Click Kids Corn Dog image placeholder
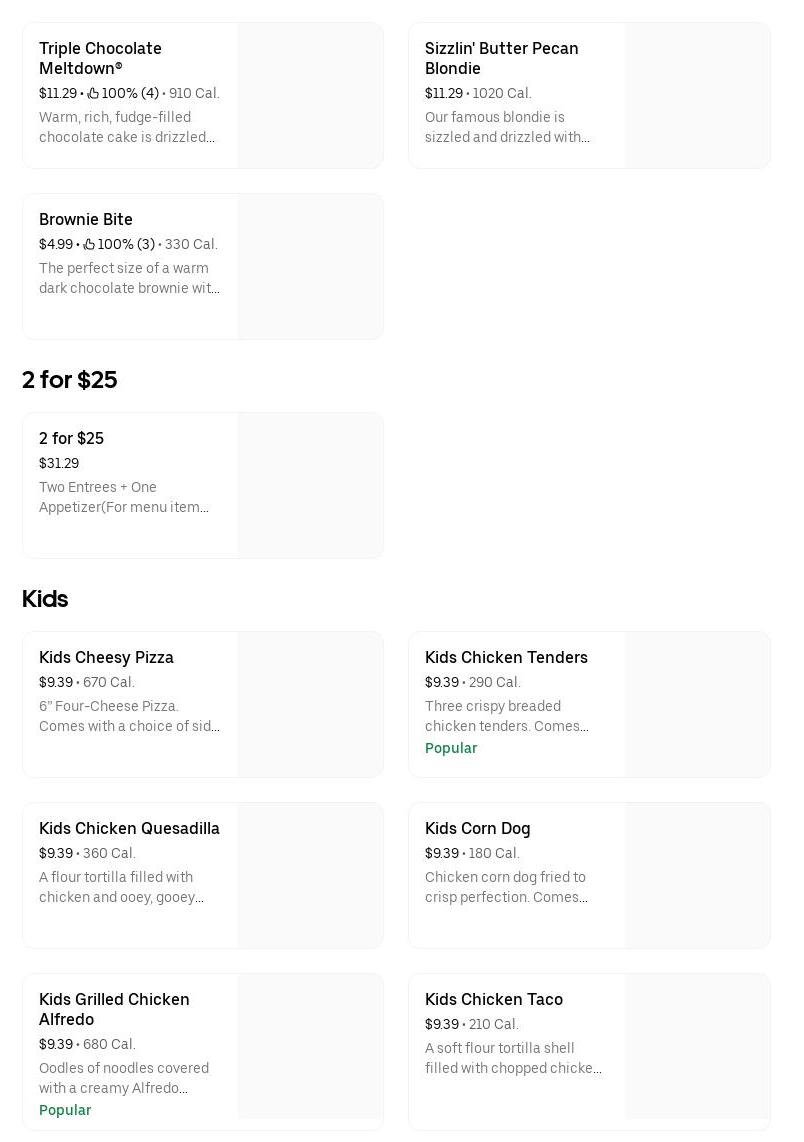This screenshot has height=1142, width=804. coord(697,876)
